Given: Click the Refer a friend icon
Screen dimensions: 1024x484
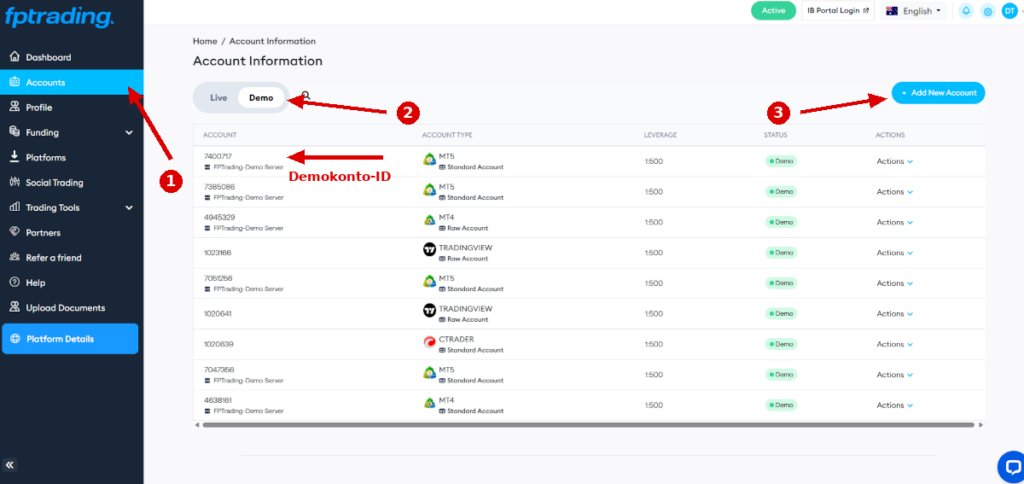Looking at the screenshot, I should click(14, 257).
